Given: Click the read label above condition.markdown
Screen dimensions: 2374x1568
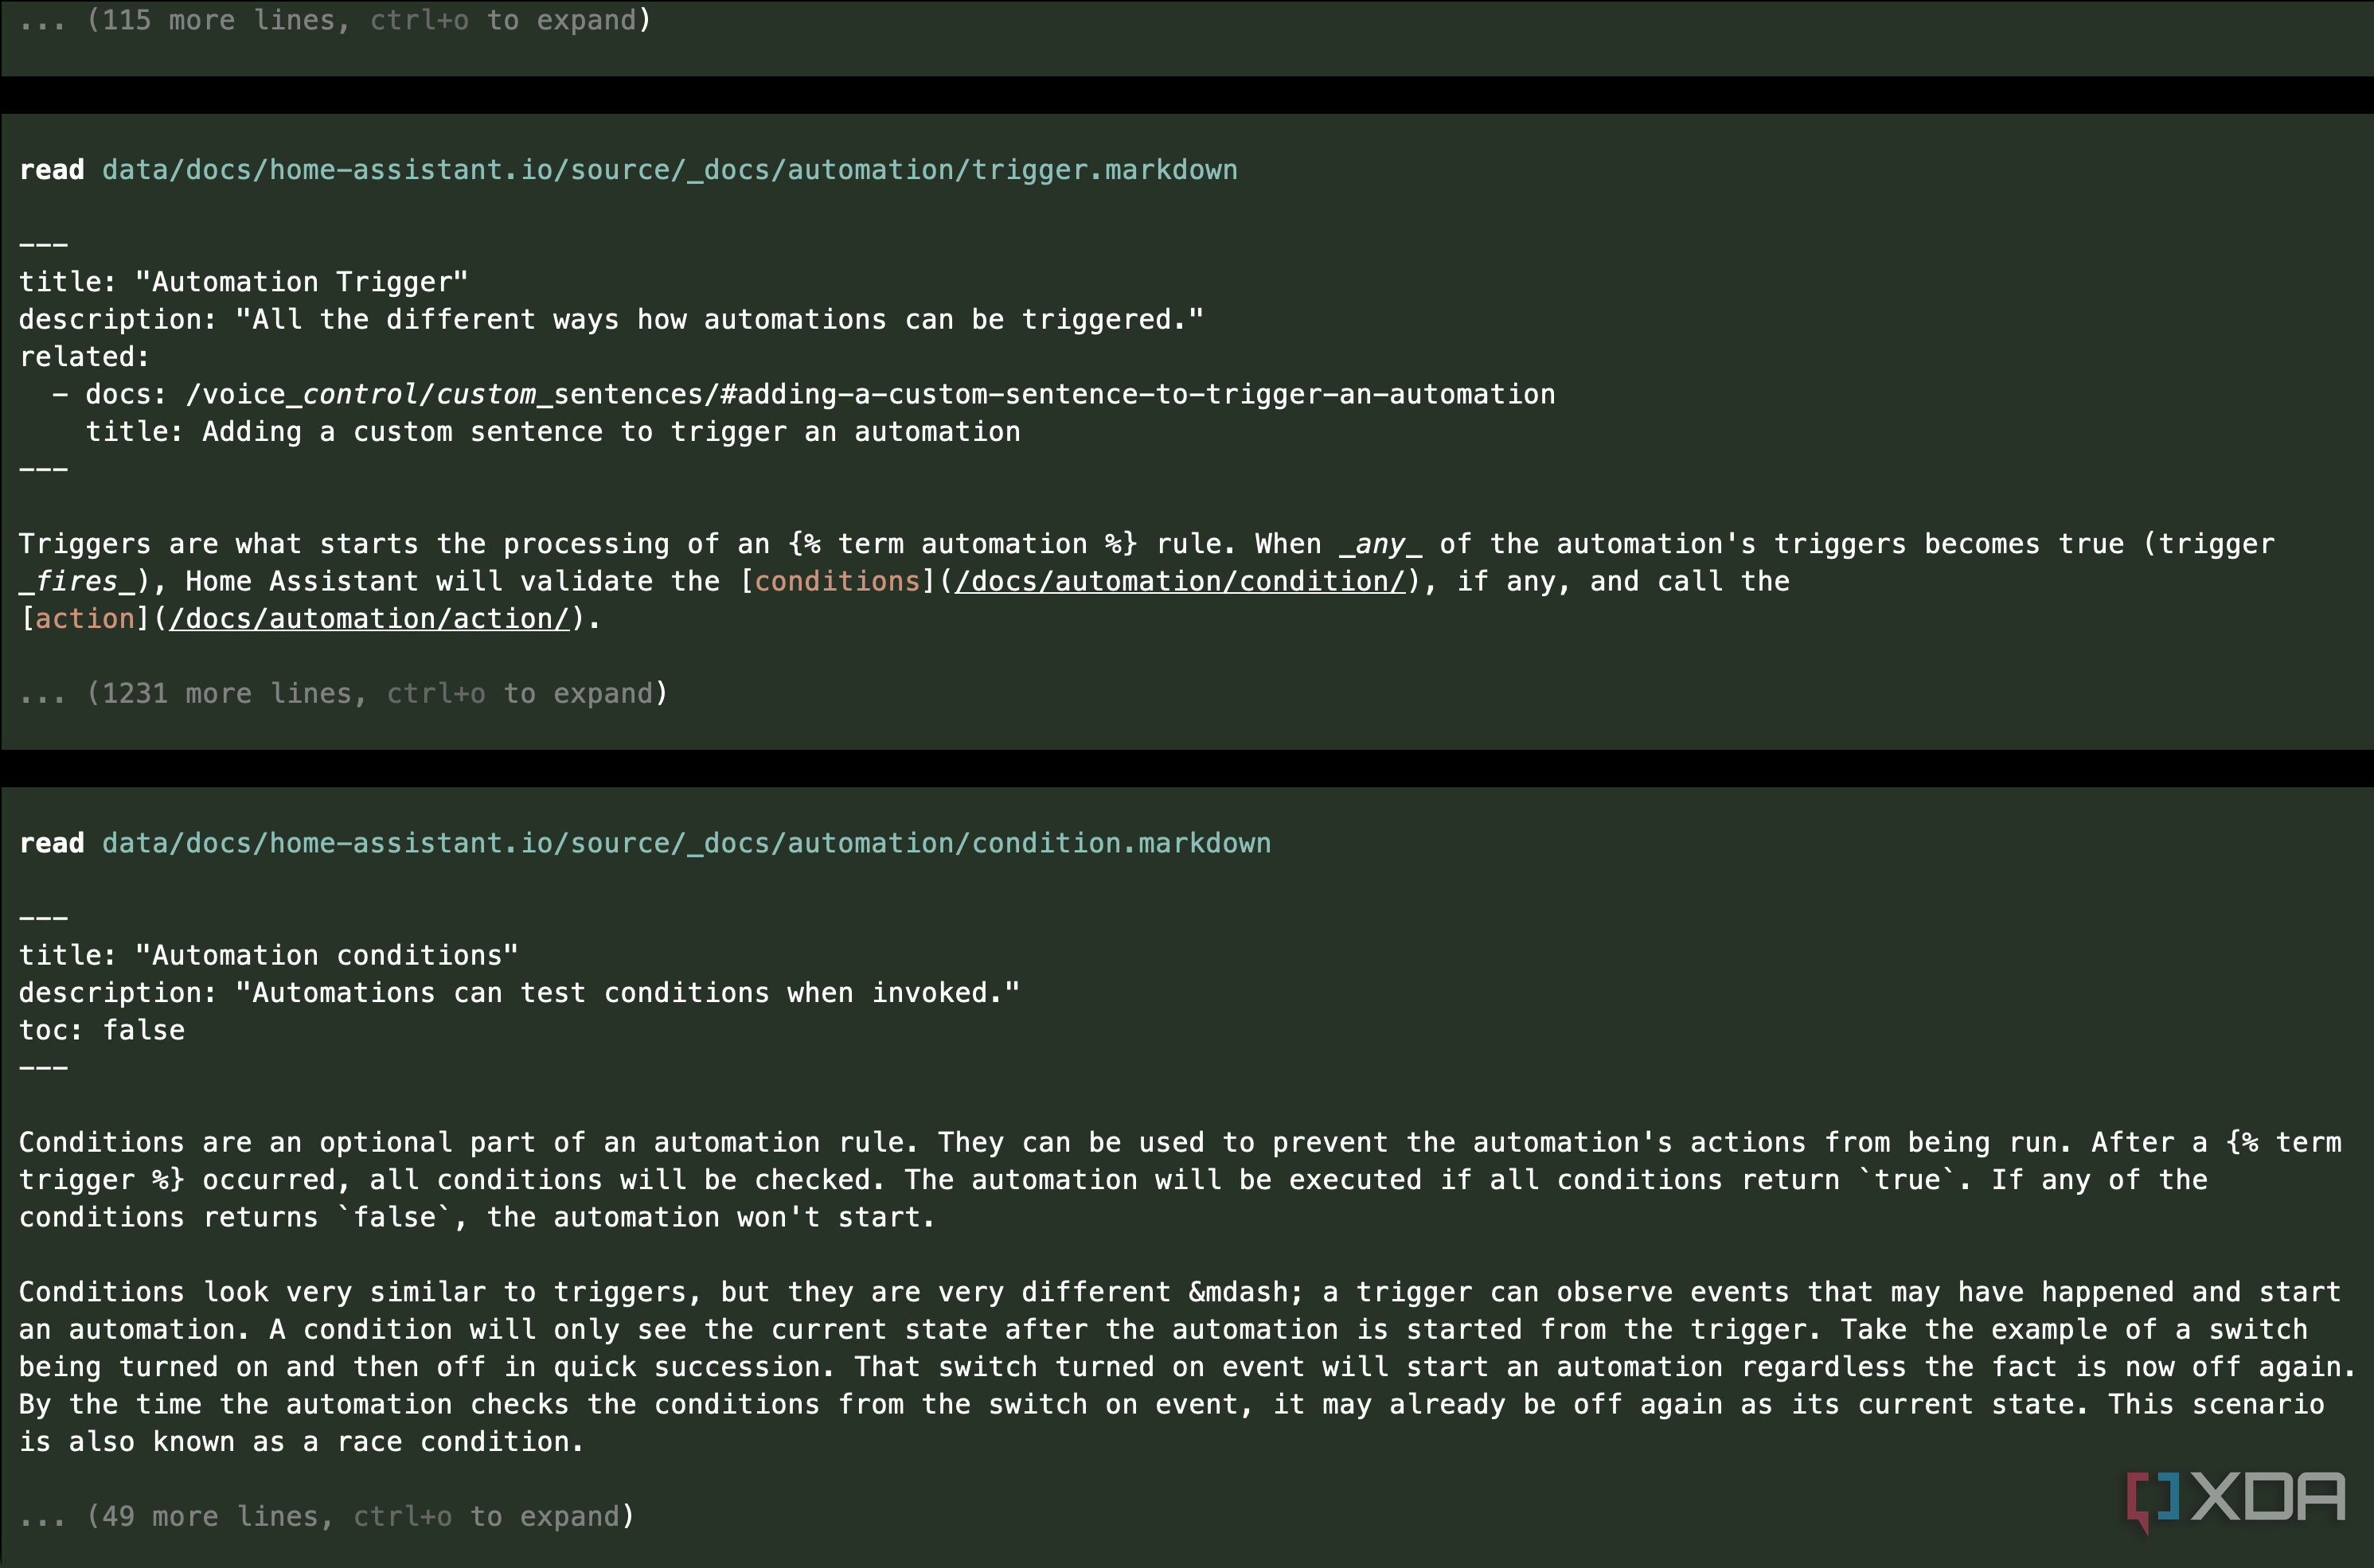Looking at the screenshot, I should (x=52, y=843).
